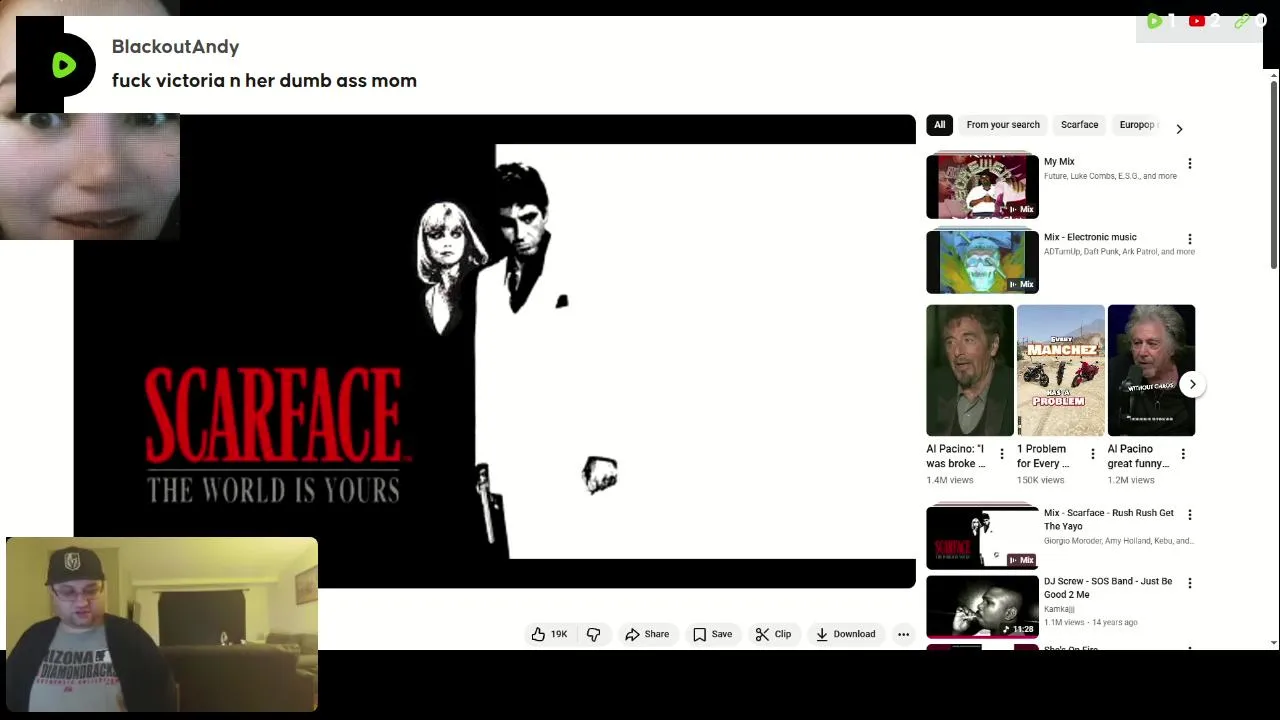Click "ADTurnUp, Daft Punk, Ark Patrol, and more"
Image resolution: width=1280 pixels, height=720 pixels.
click(x=1119, y=252)
